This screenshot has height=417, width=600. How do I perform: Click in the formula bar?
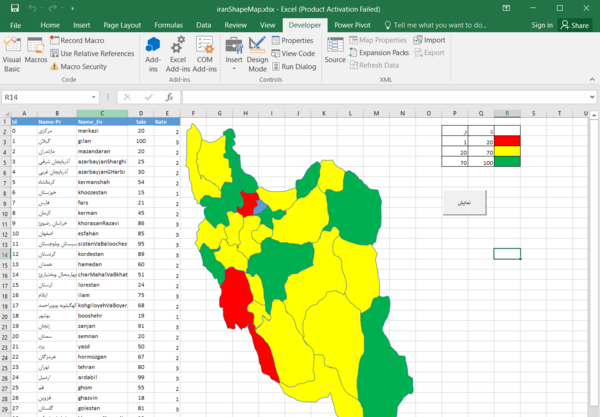(x=385, y=97)
